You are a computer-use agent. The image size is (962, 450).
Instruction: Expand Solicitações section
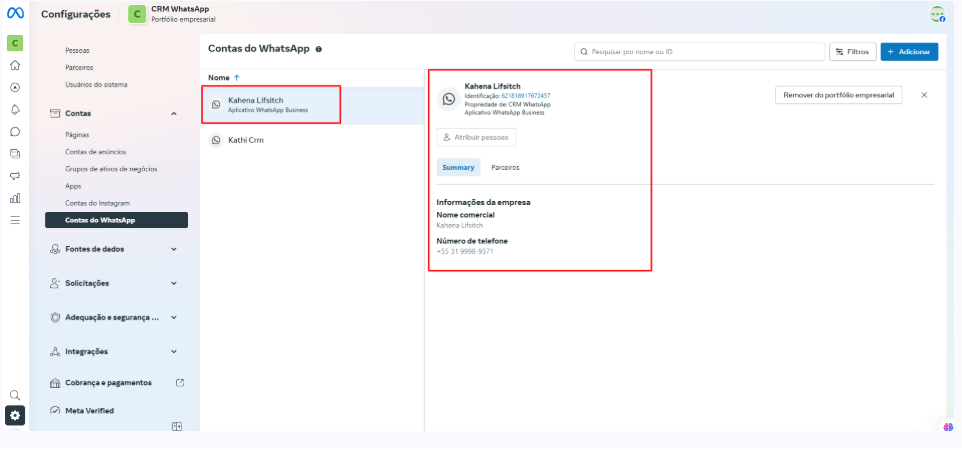174,284
